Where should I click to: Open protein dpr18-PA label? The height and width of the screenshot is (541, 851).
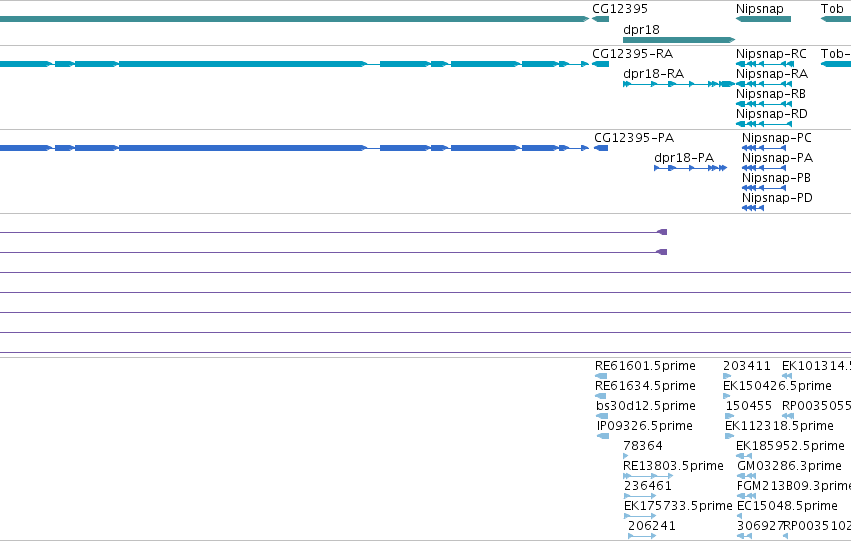684,158
